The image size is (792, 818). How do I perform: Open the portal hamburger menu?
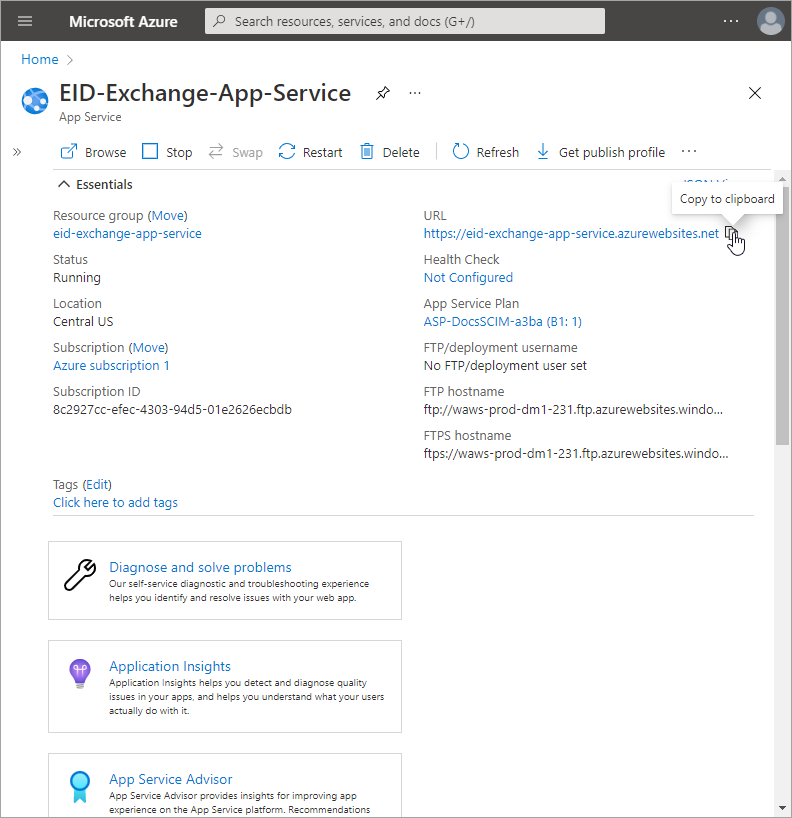coord(25,21)
